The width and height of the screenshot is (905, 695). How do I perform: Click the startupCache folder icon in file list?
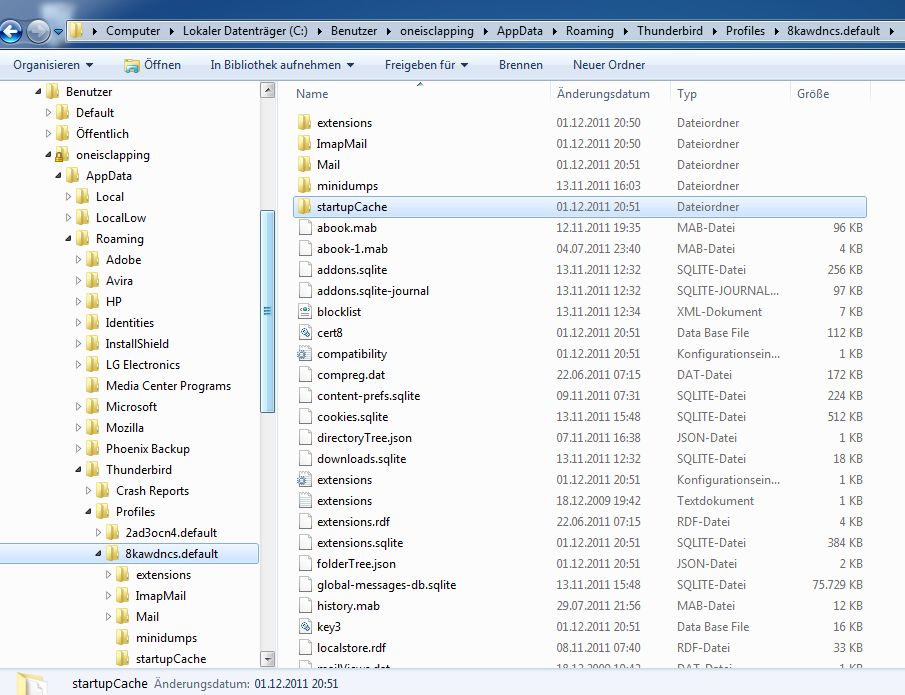coord(305,207)
